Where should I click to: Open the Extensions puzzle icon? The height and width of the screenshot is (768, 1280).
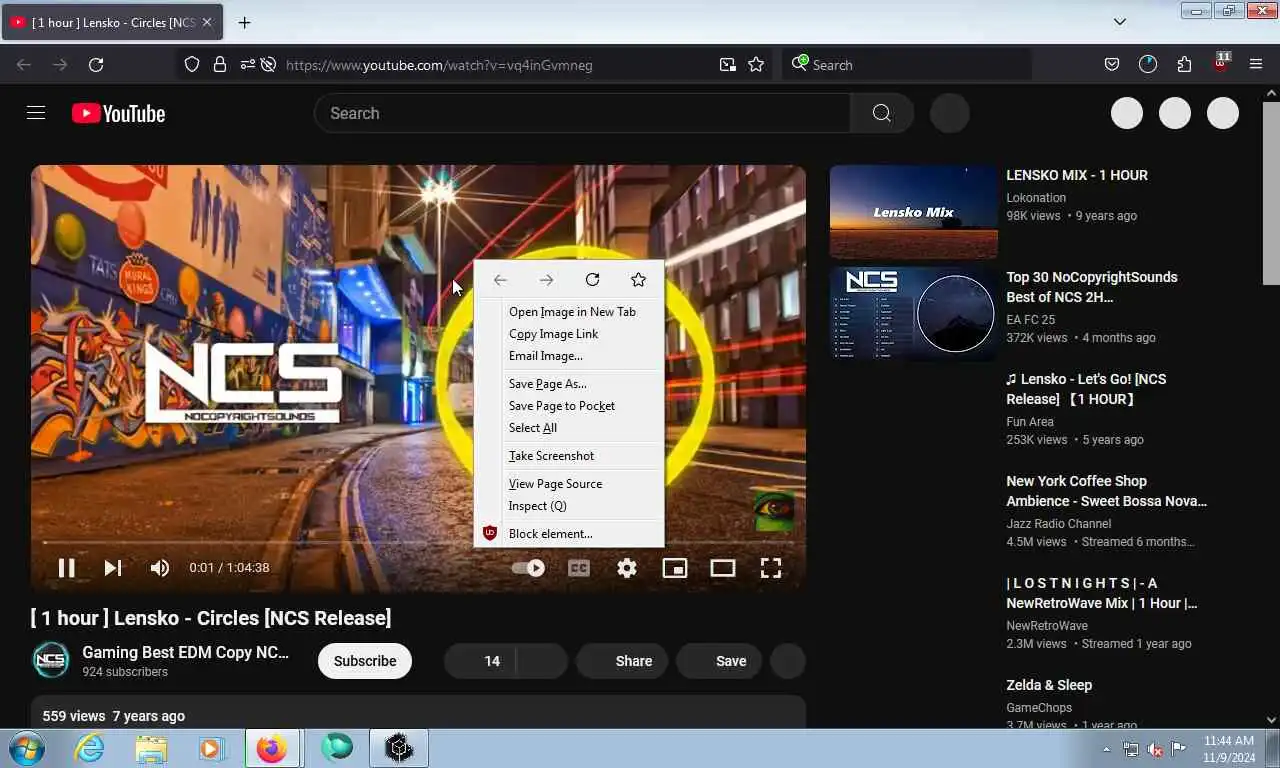pyautogui.click(x=1184, y=65)
